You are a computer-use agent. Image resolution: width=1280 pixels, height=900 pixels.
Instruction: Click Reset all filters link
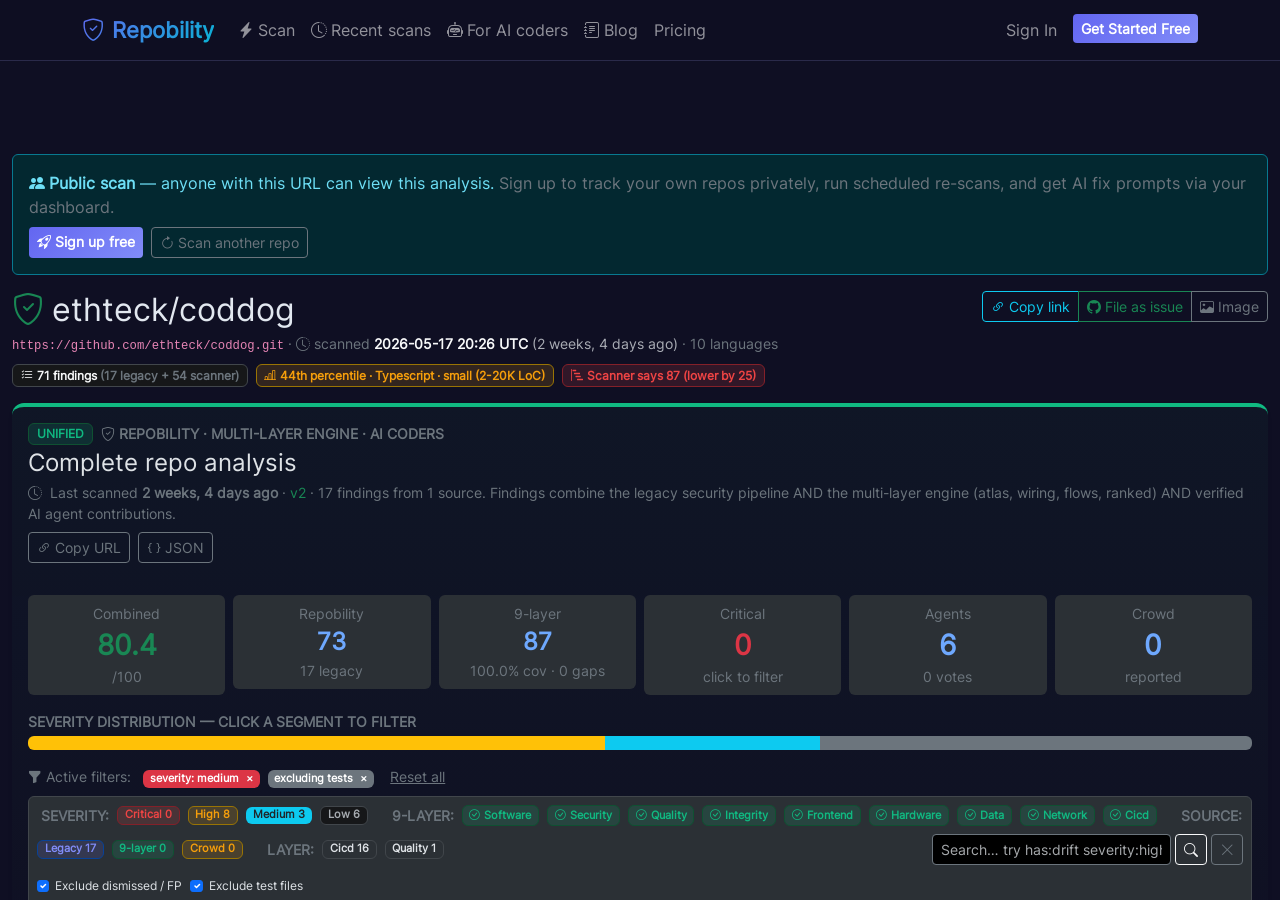tap(417, 777)
